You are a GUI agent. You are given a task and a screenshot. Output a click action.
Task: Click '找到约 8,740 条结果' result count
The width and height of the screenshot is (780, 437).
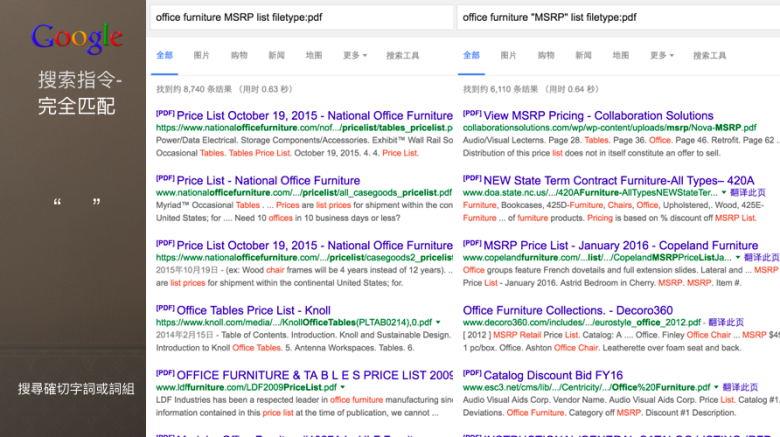pos(194,89)
